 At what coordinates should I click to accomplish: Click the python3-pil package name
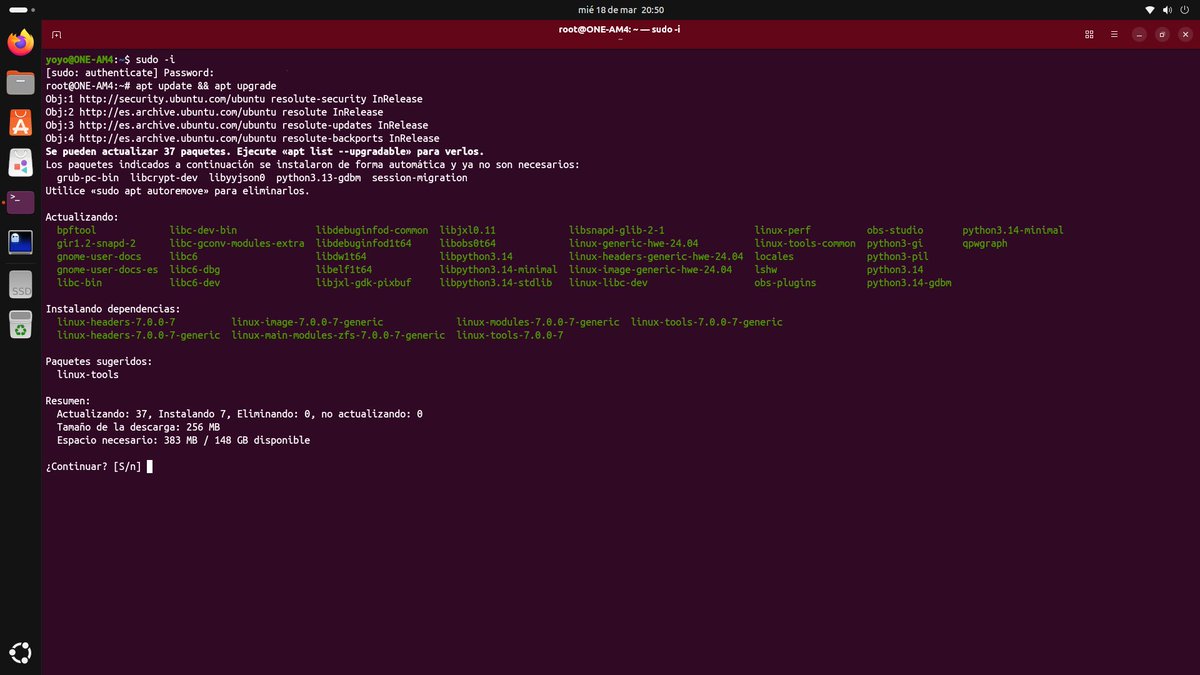[898, 257]
